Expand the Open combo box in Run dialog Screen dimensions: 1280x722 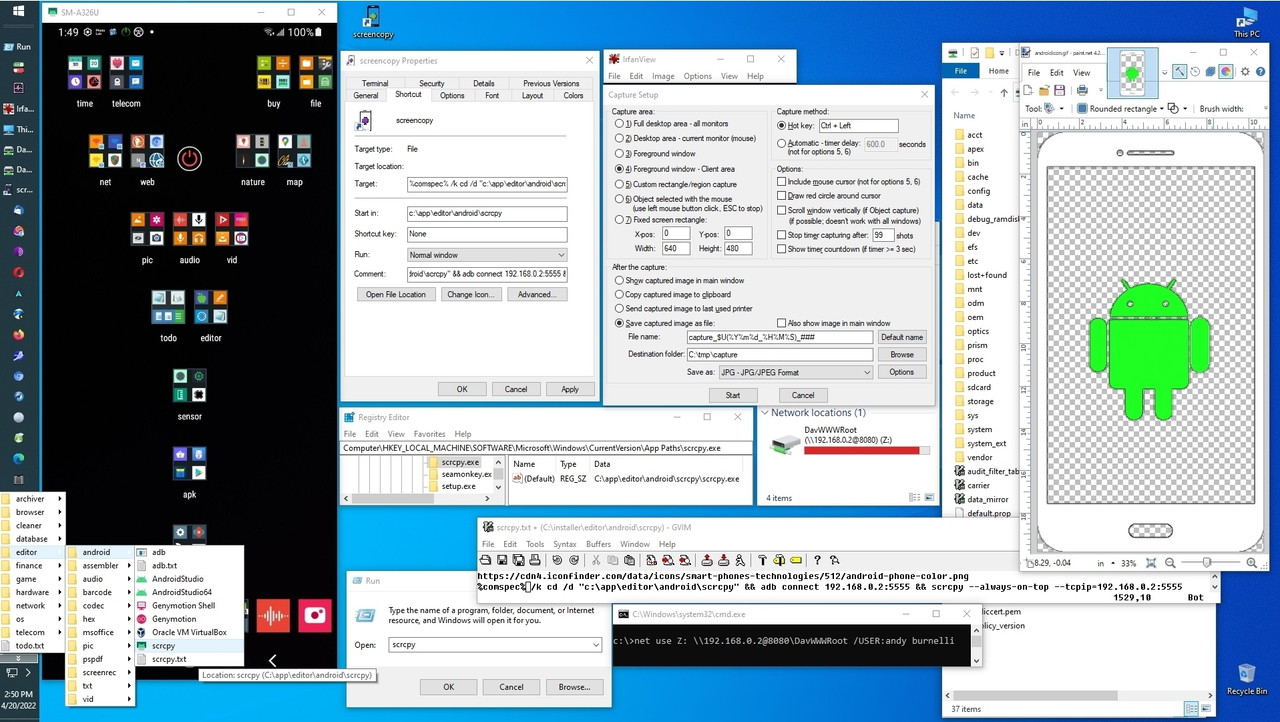pyautogui.click(x=596, y=645)
